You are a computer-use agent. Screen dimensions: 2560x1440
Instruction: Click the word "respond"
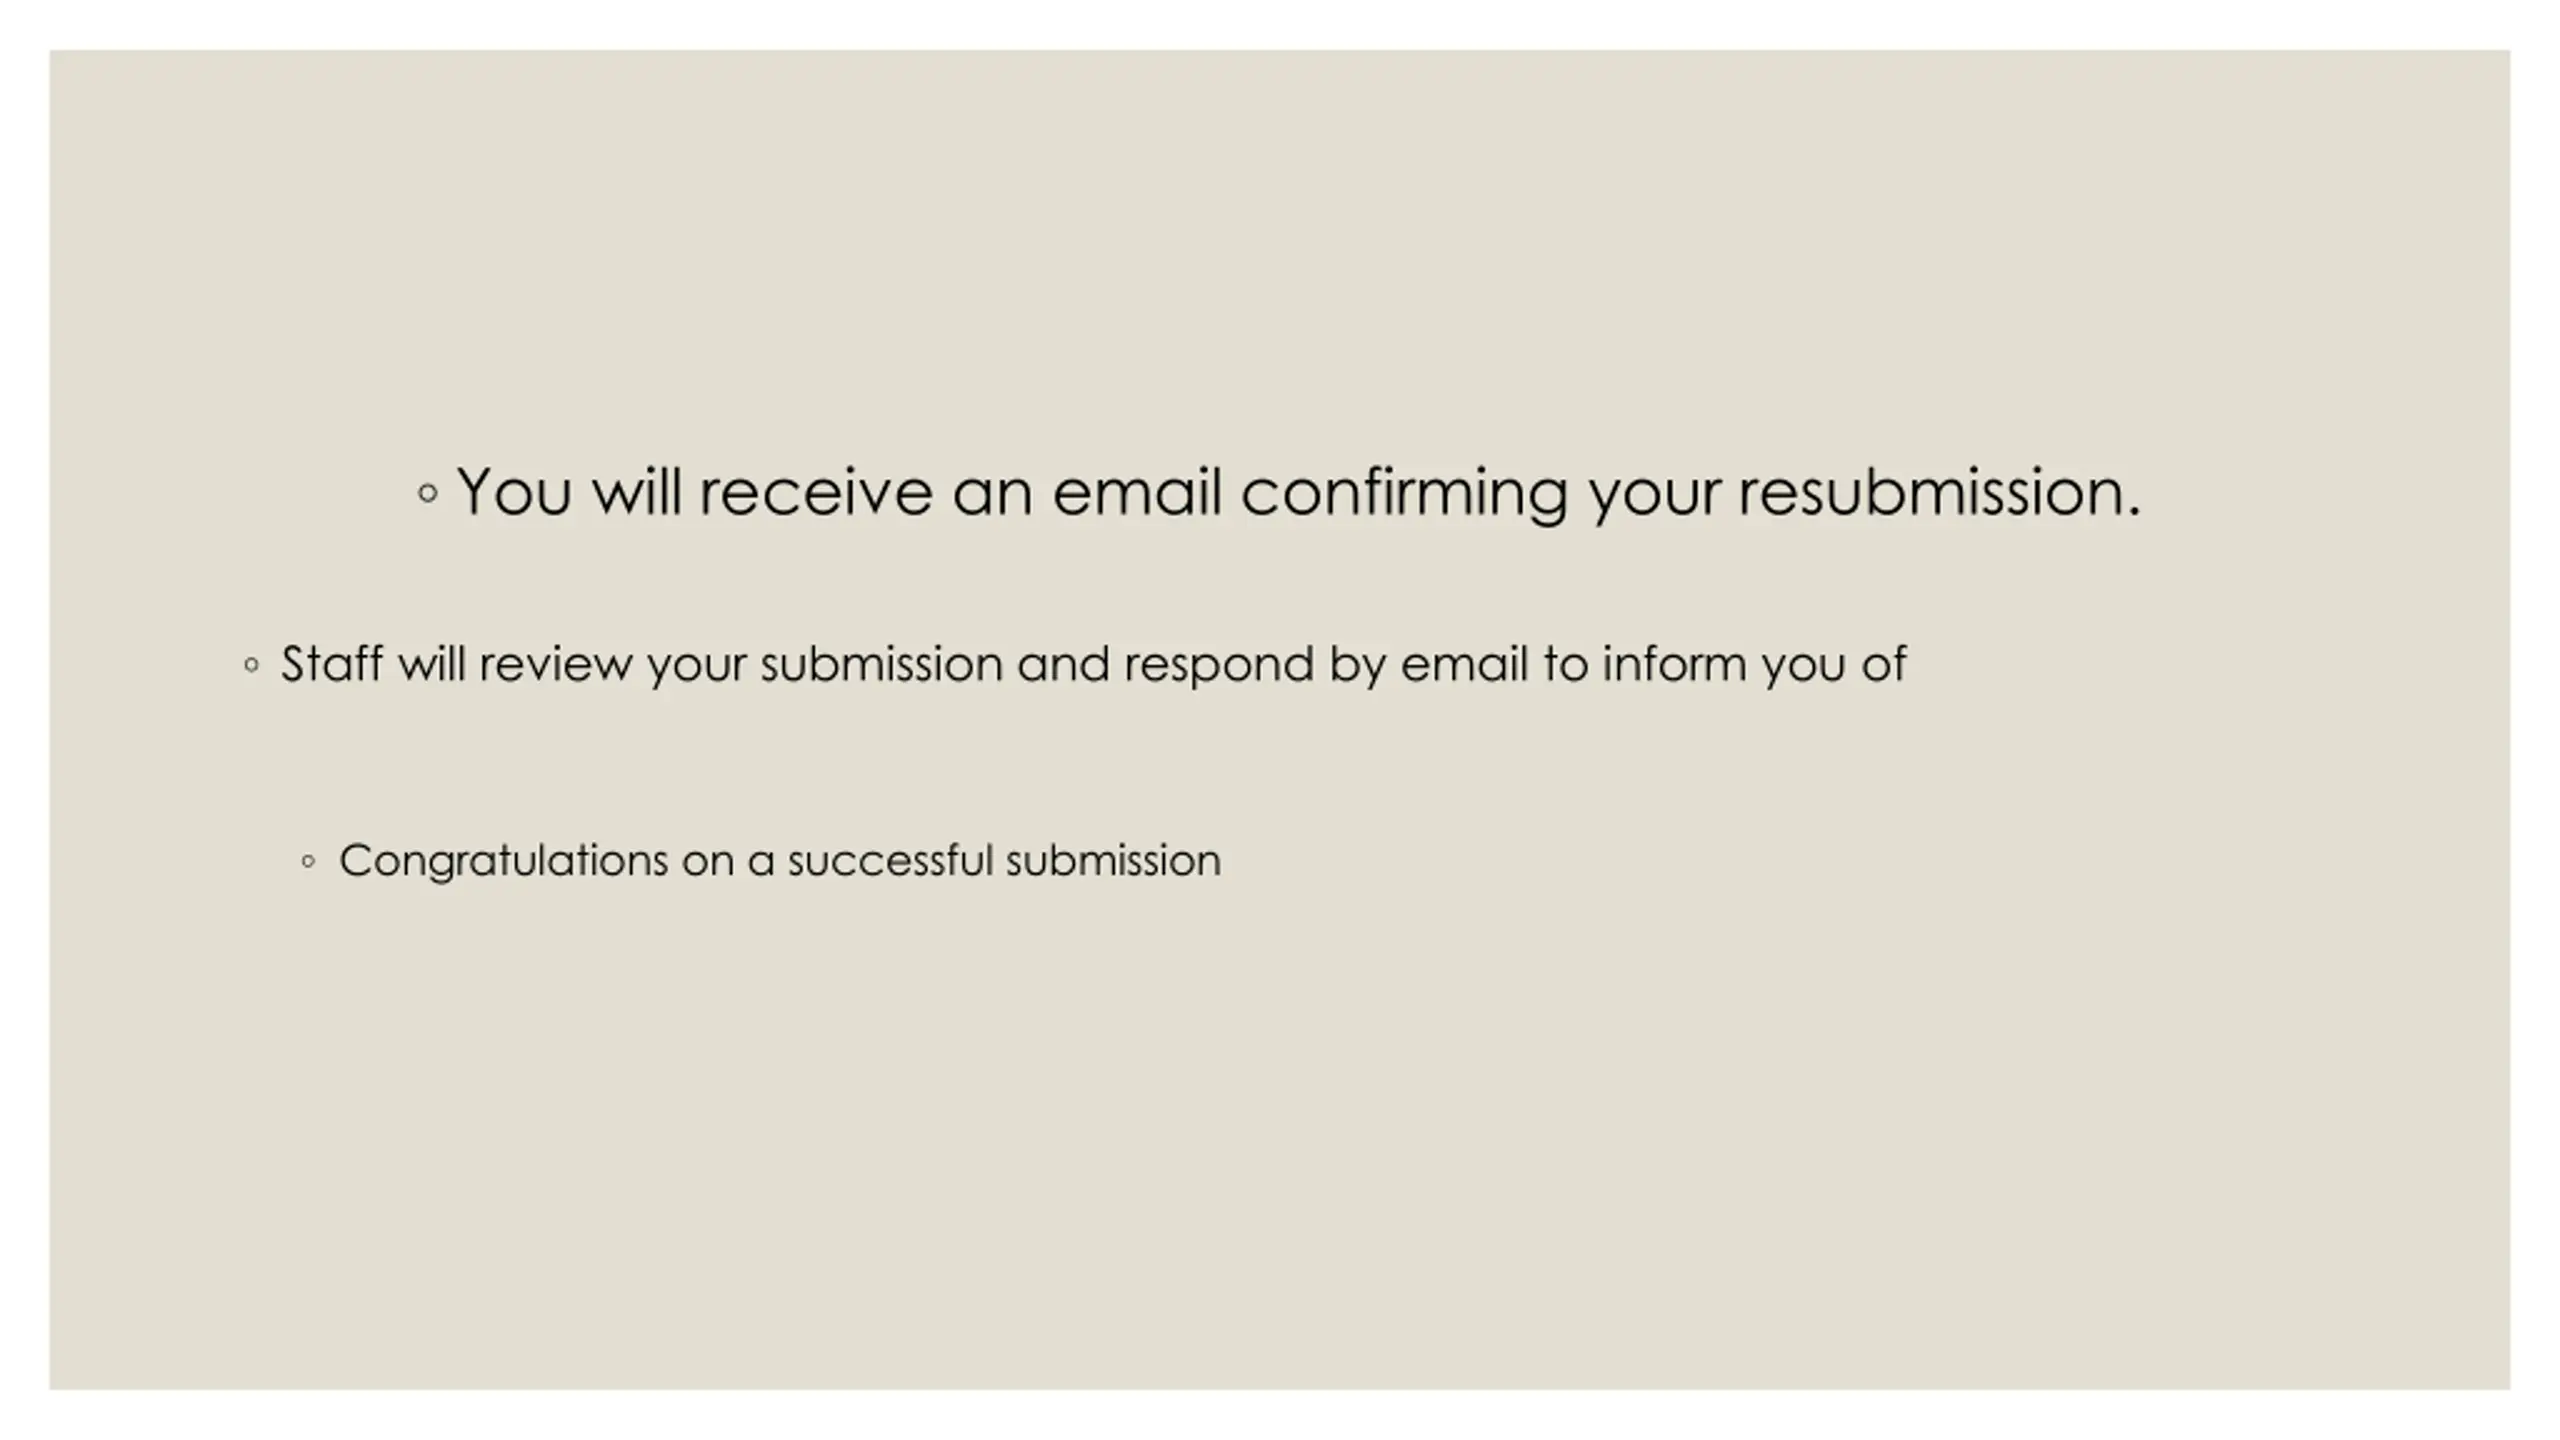click(x=1218, y=664)
